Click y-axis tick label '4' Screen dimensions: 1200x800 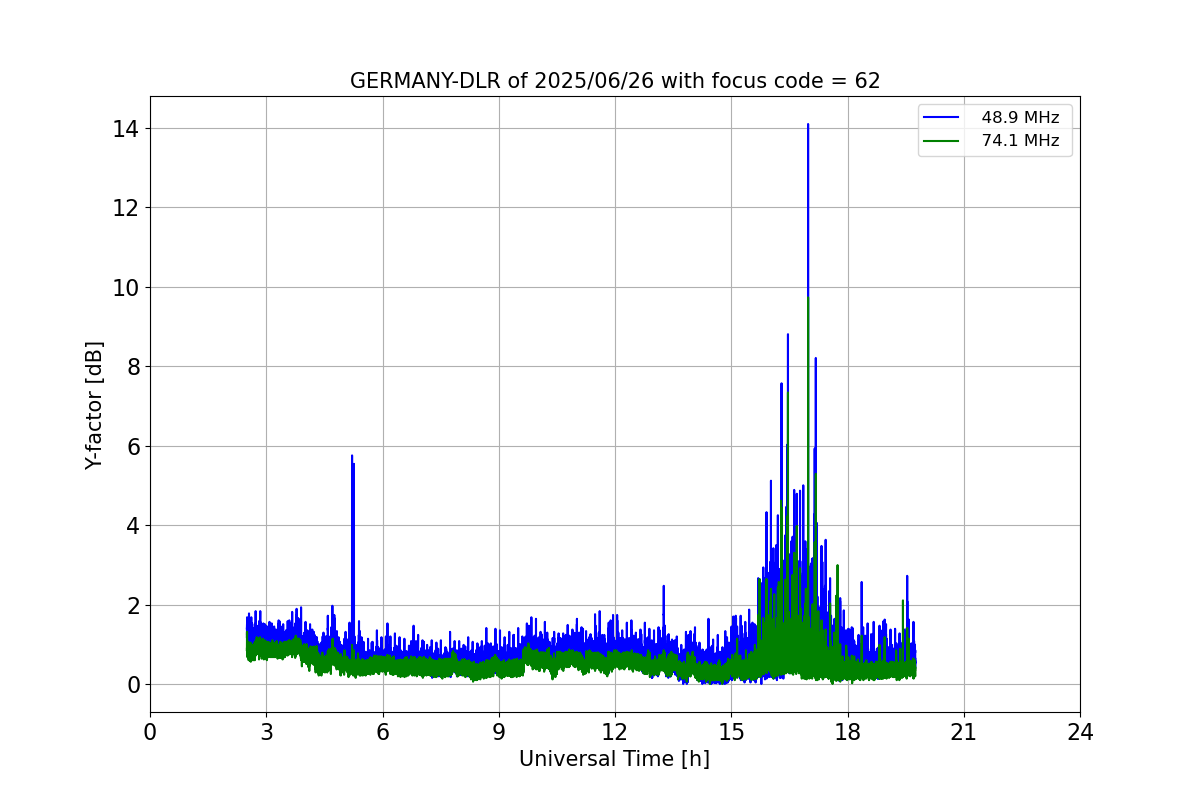click(x=134, y=525)
